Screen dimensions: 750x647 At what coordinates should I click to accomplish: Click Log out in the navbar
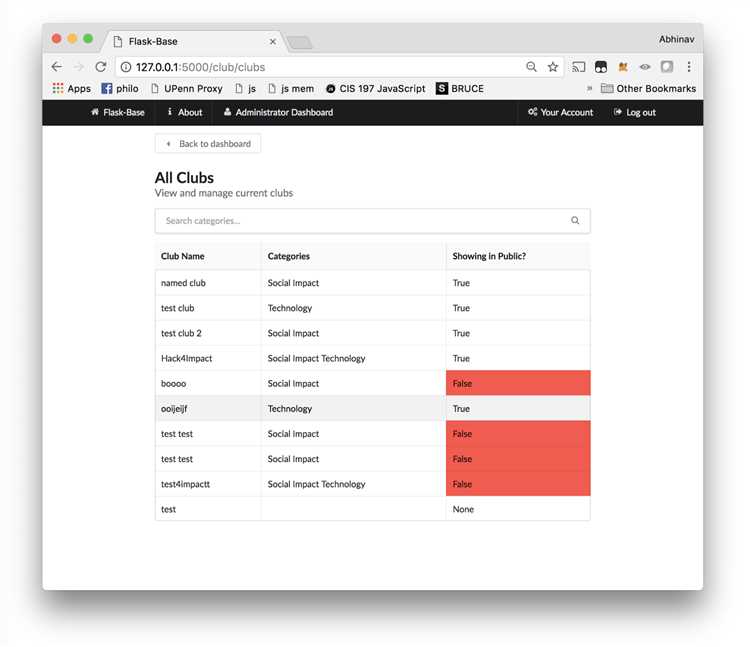point(635,112)
